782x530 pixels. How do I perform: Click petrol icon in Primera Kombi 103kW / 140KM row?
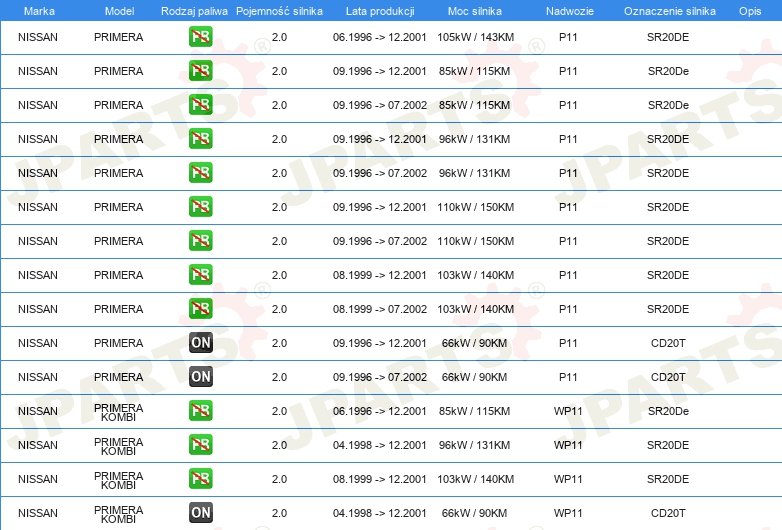(x=200, y=479)
